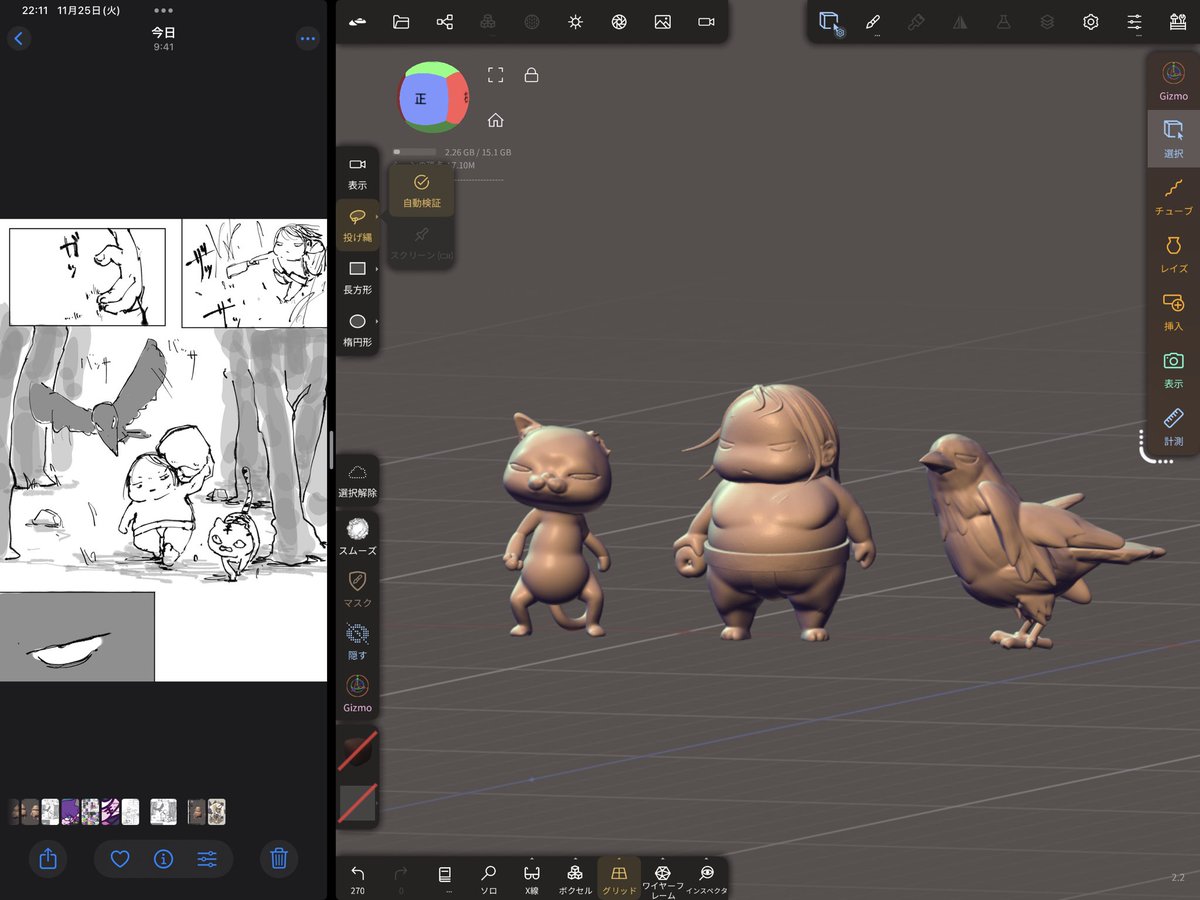The image size is (1200, 900).
Task: Select the 表示 camera tool in right sidebar
Action: tap(1174, 369)
